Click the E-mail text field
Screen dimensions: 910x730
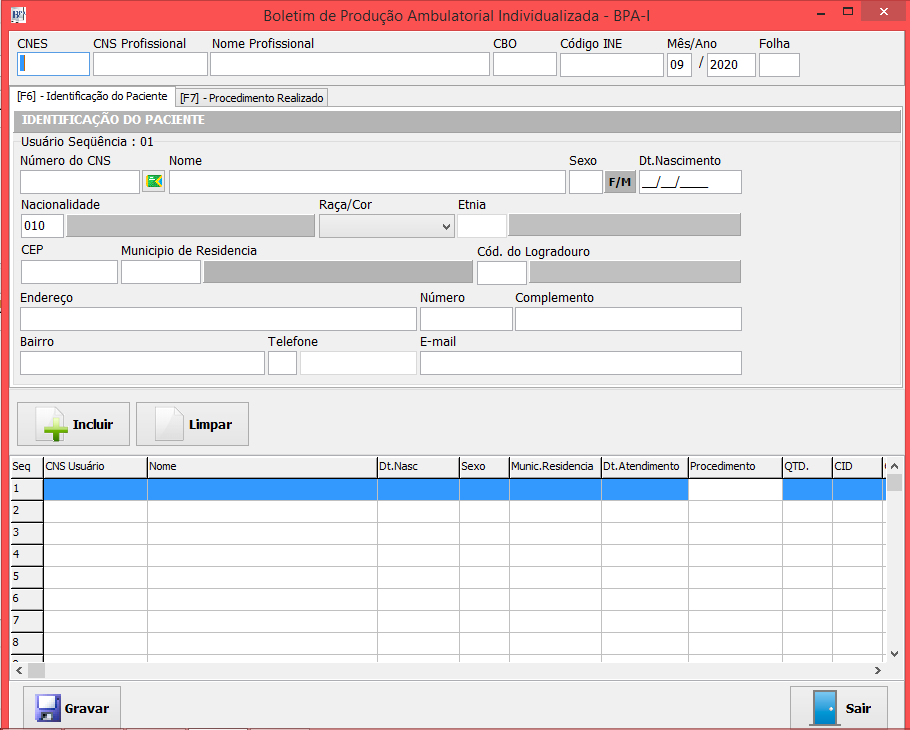click(x=580, y=362)
